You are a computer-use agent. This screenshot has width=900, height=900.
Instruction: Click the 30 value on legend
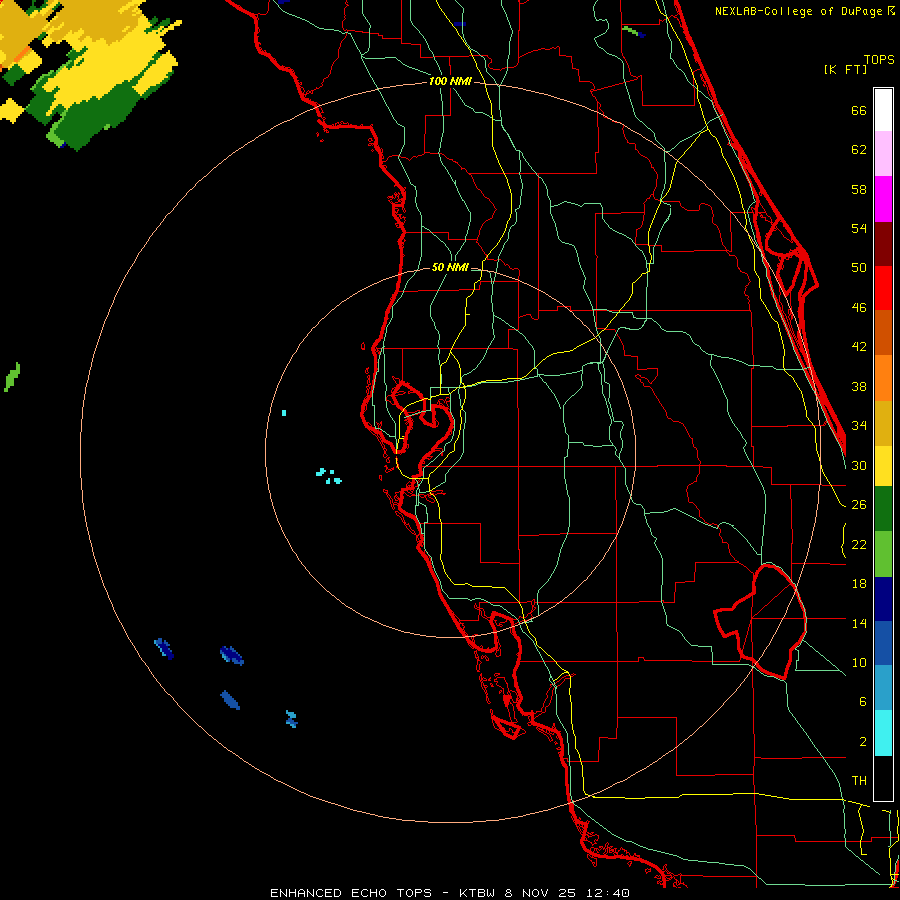(859, 465)
